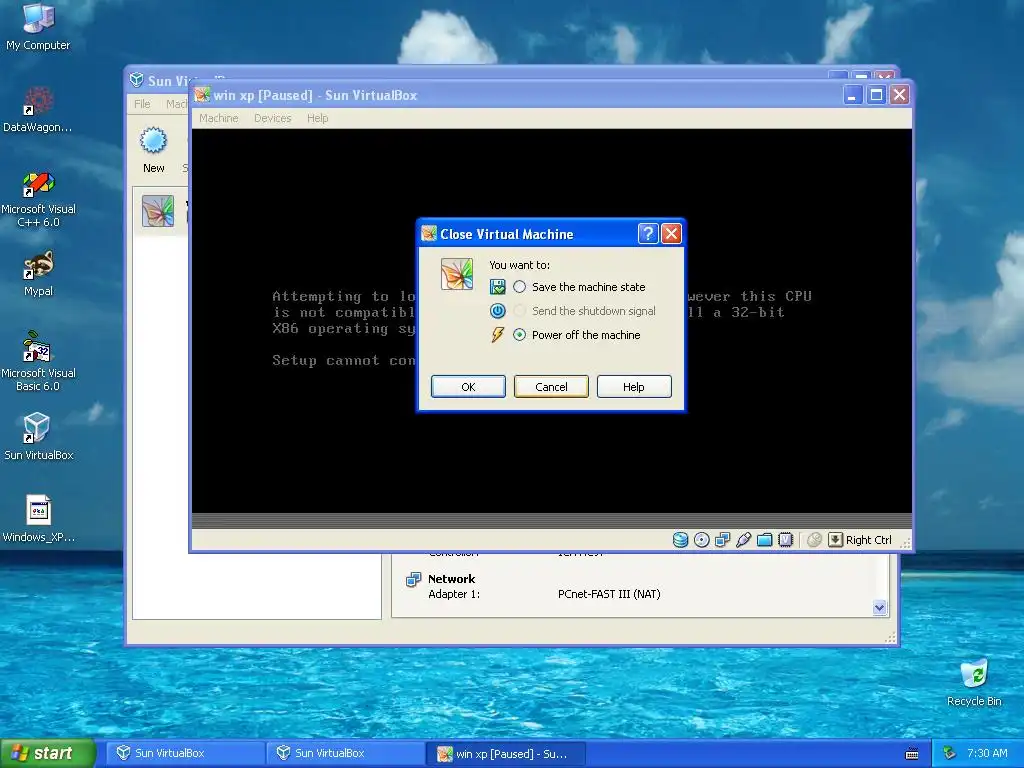Click the keyboard capture arrow icon by Right Ctrl
Screen dimensions: 1024x768
835,540
